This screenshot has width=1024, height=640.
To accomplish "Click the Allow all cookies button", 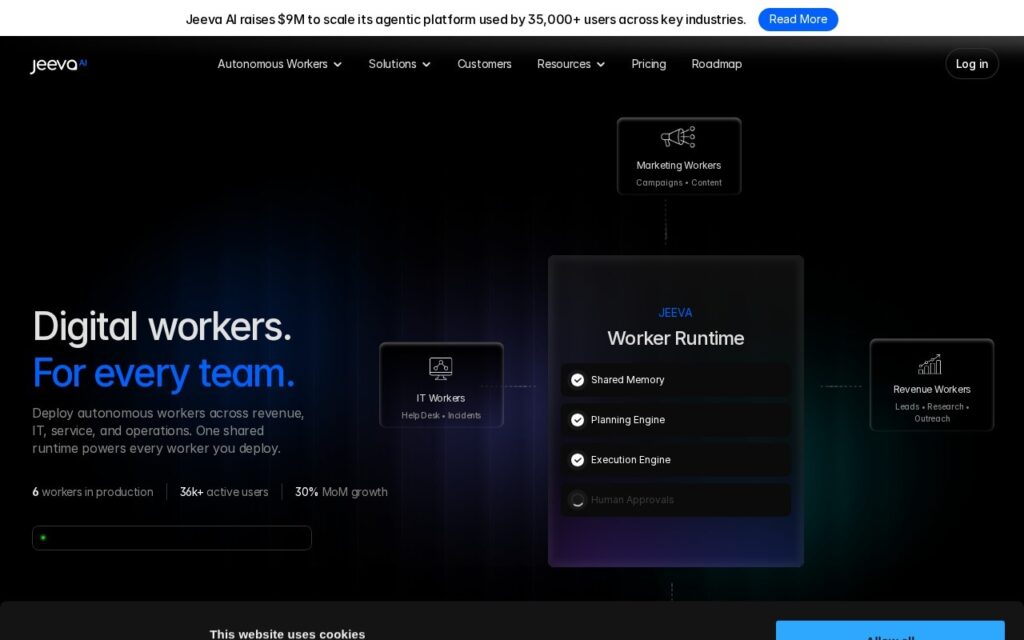I will (x=890, y=631).
